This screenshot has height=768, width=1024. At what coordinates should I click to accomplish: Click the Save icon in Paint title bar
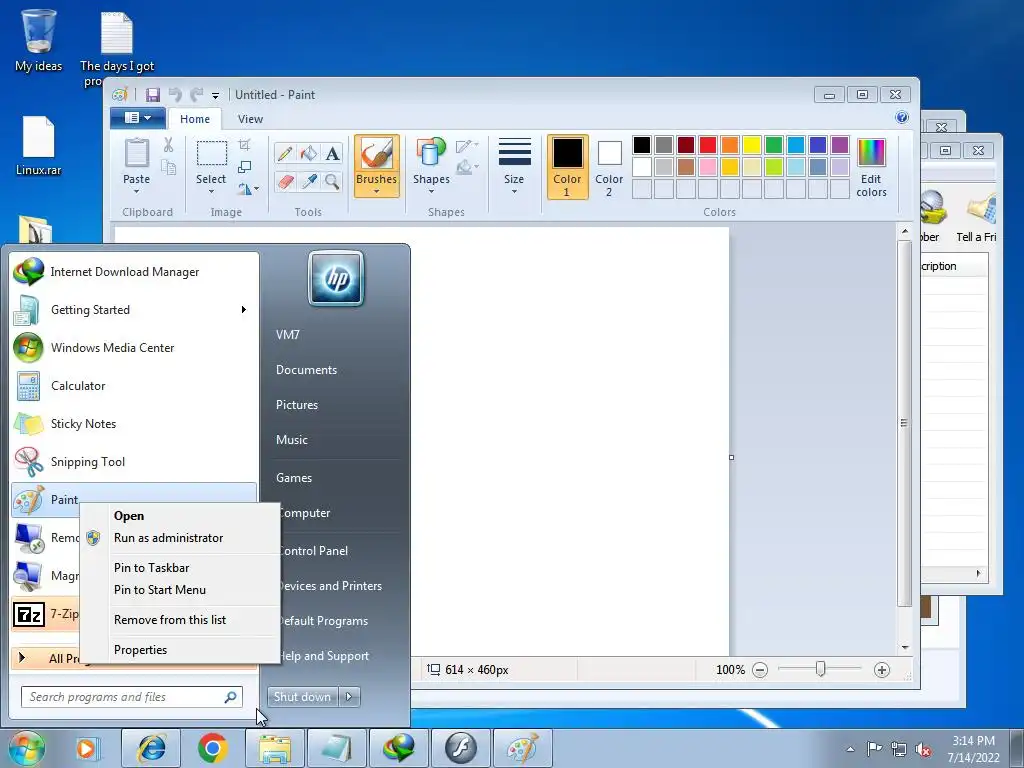coord(153,95)
